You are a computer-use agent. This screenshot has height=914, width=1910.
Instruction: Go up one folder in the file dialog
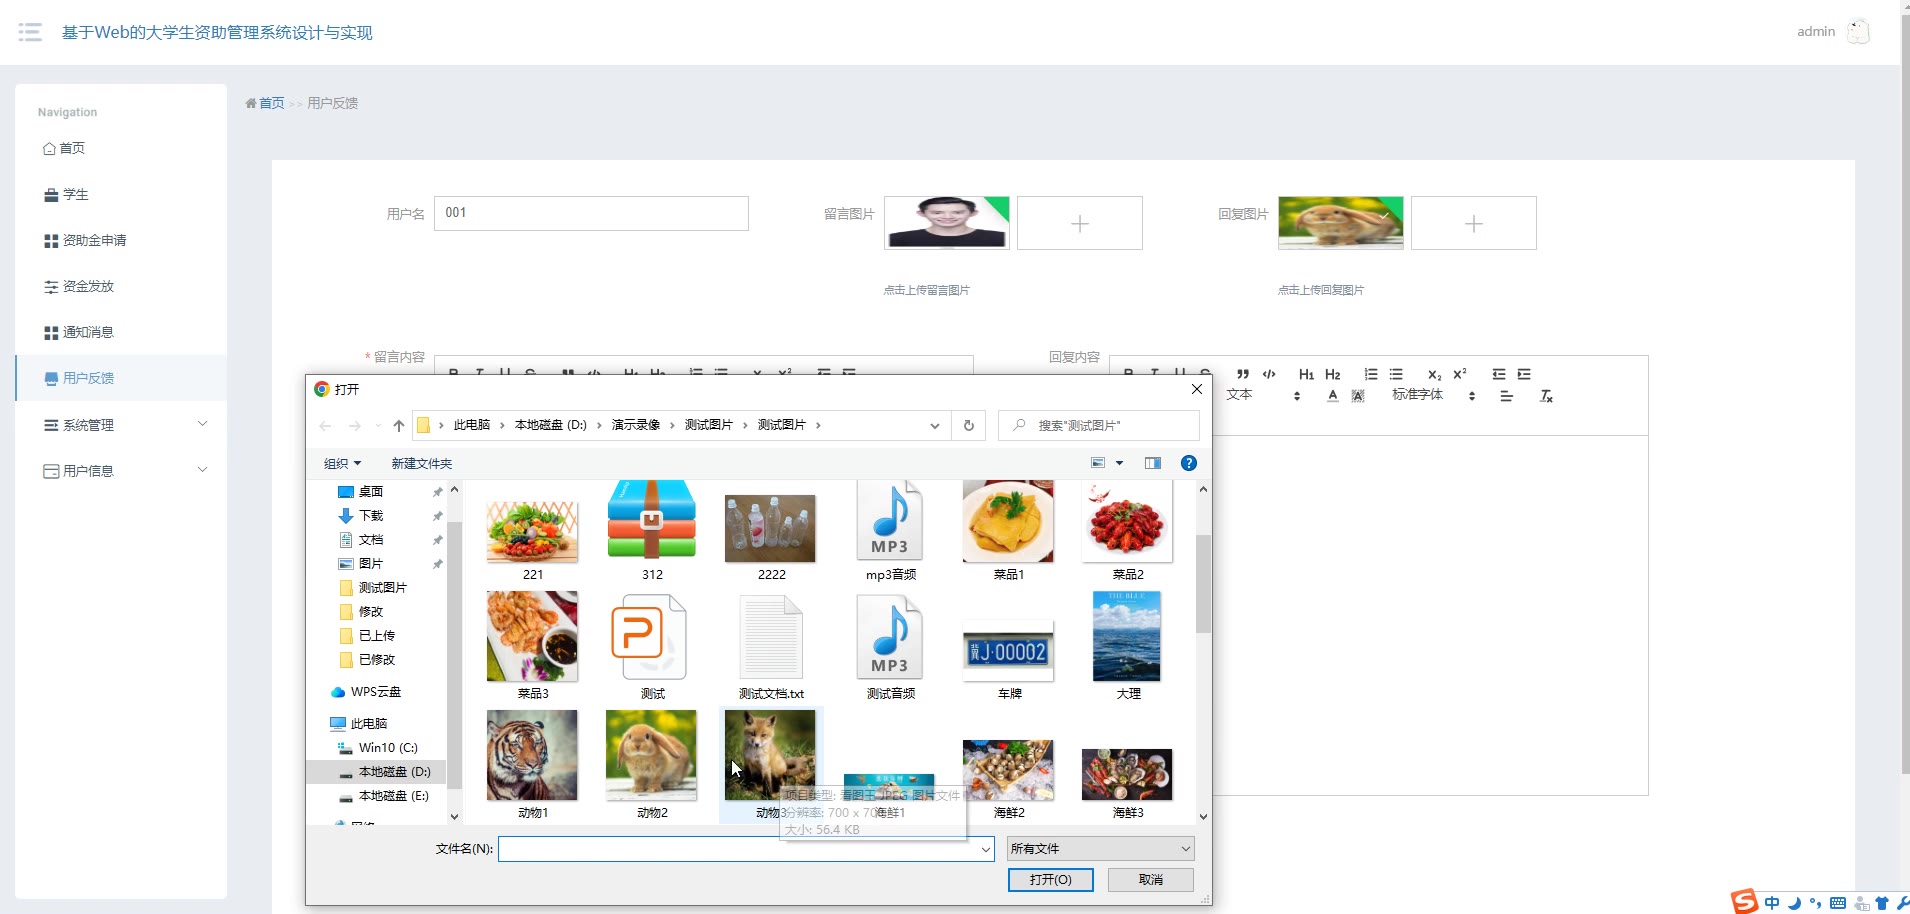pyautogui.click(x=399, y=425)
